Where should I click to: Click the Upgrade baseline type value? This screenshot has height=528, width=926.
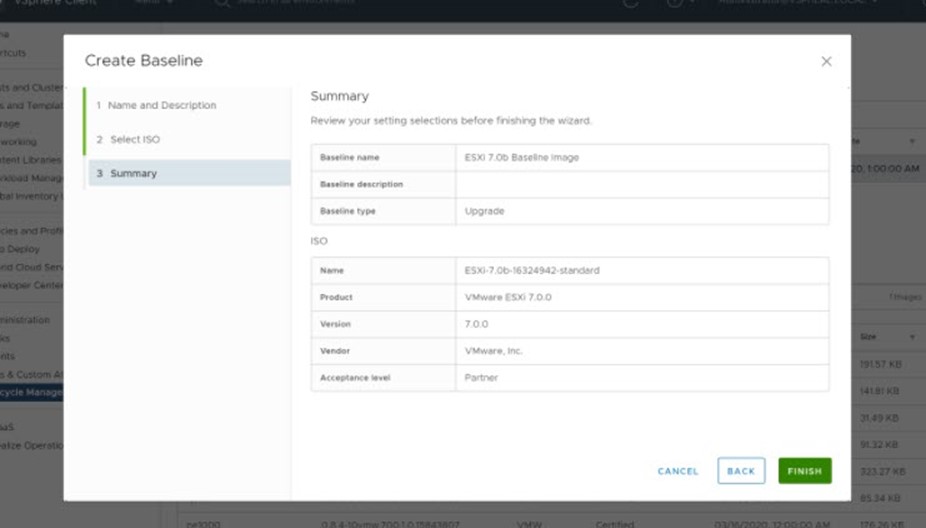484,211
